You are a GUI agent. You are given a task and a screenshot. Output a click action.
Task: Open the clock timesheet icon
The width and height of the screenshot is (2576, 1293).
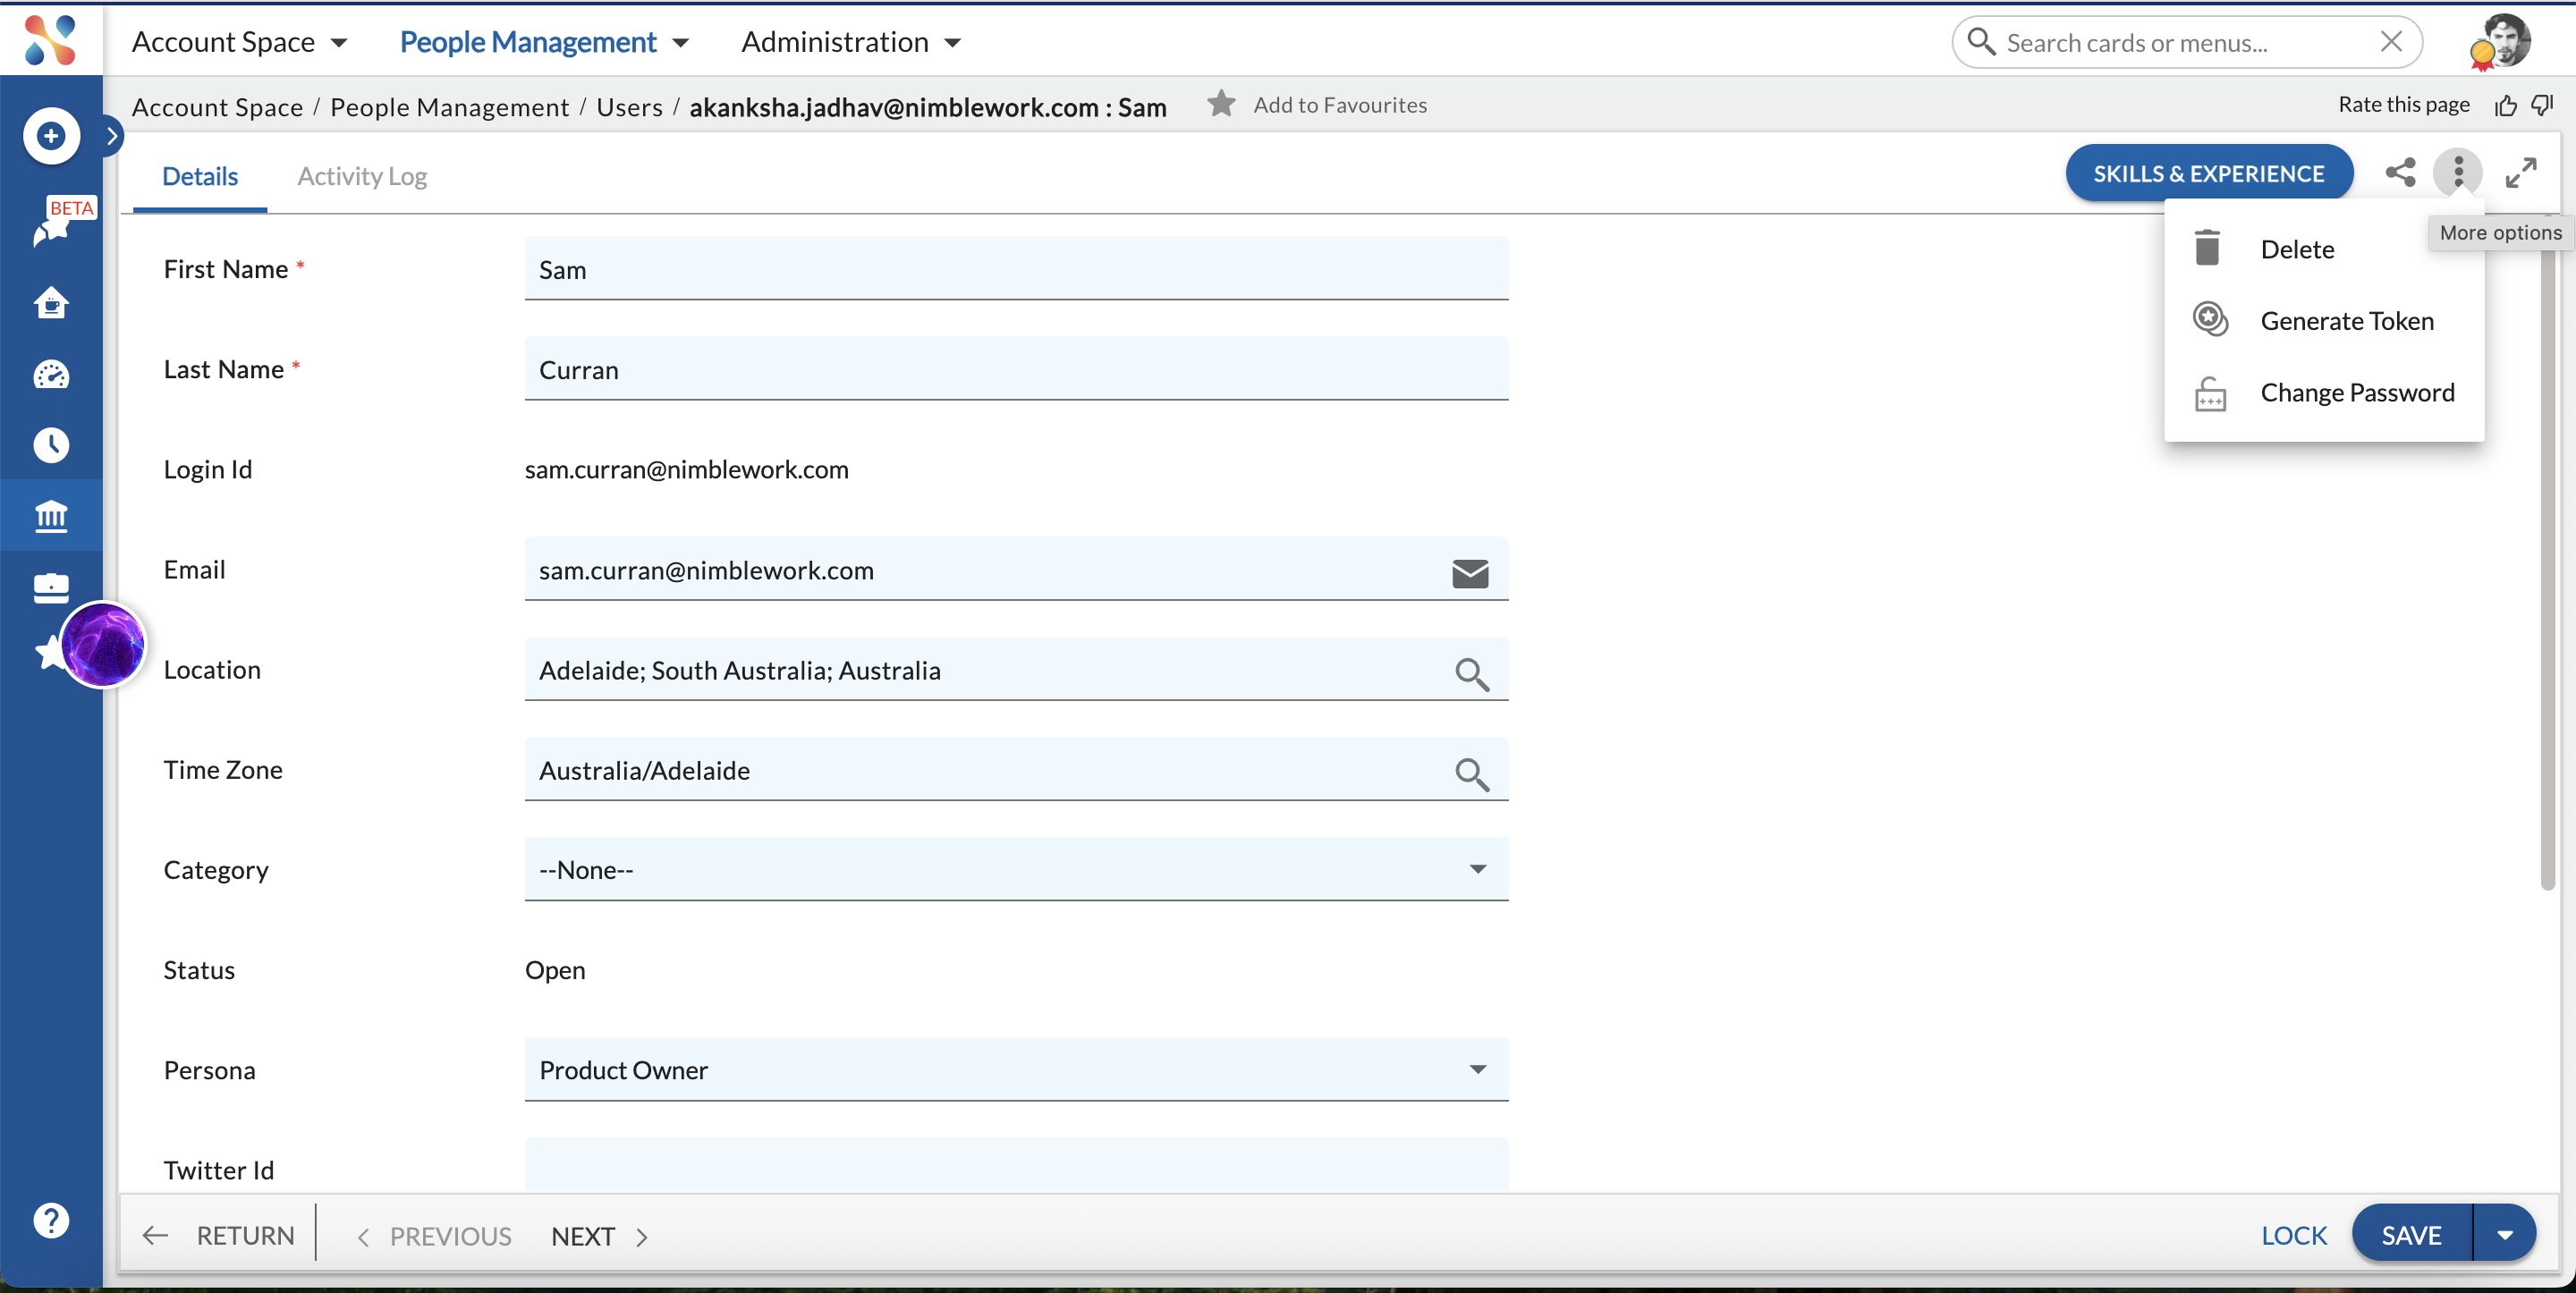(51, 445)
